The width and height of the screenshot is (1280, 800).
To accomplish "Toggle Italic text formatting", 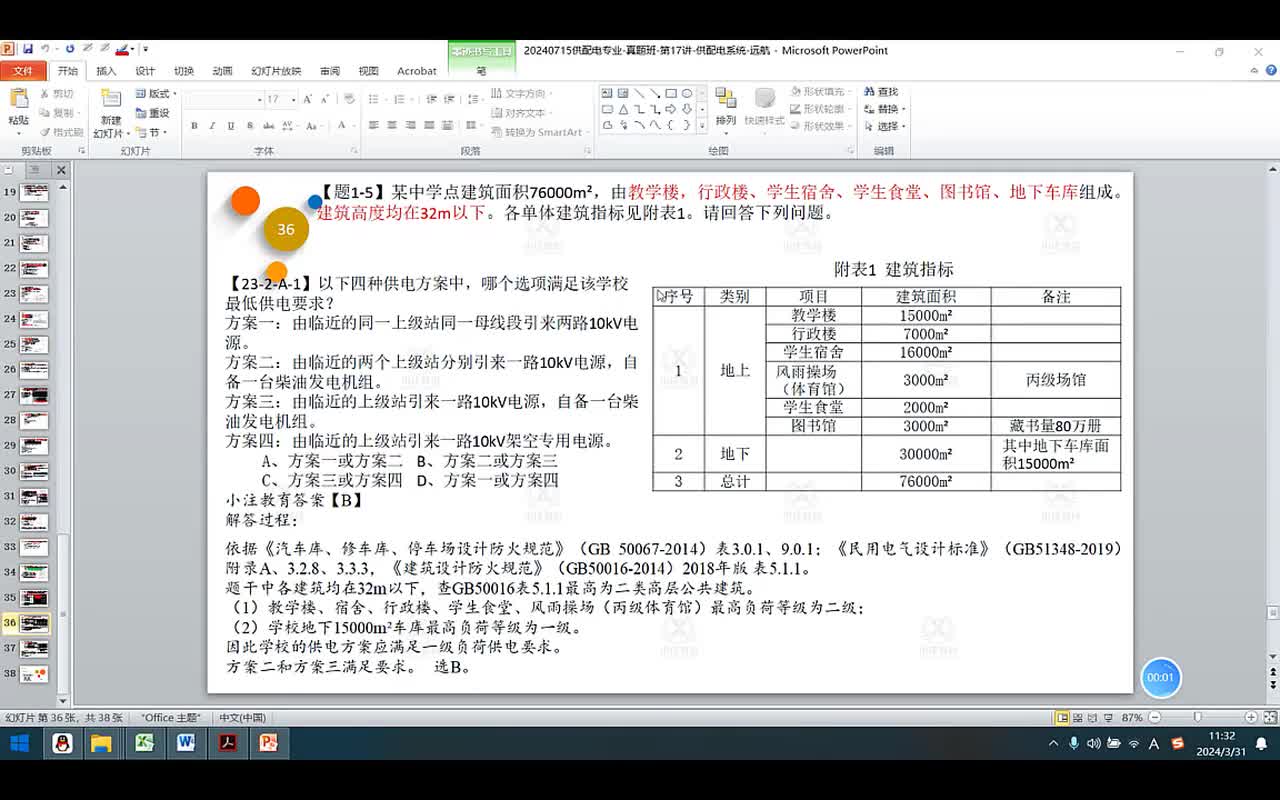I will pyautogui.click(x=212, y=126).
